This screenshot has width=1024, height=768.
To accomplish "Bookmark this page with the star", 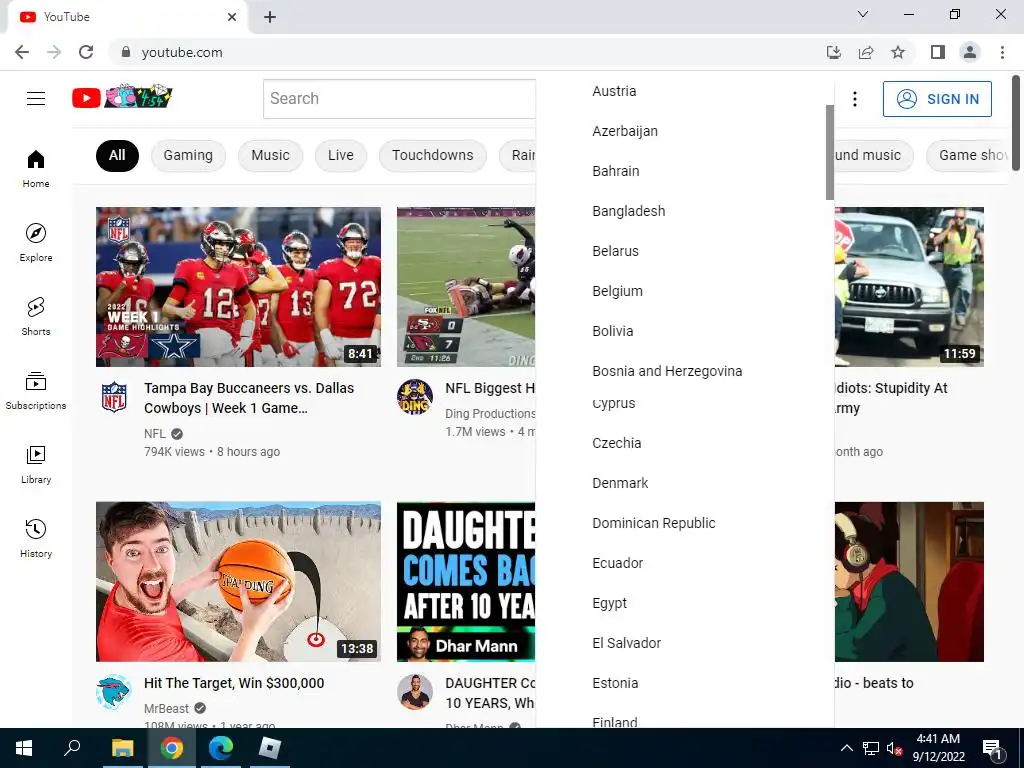I will (x=898, y=52).
